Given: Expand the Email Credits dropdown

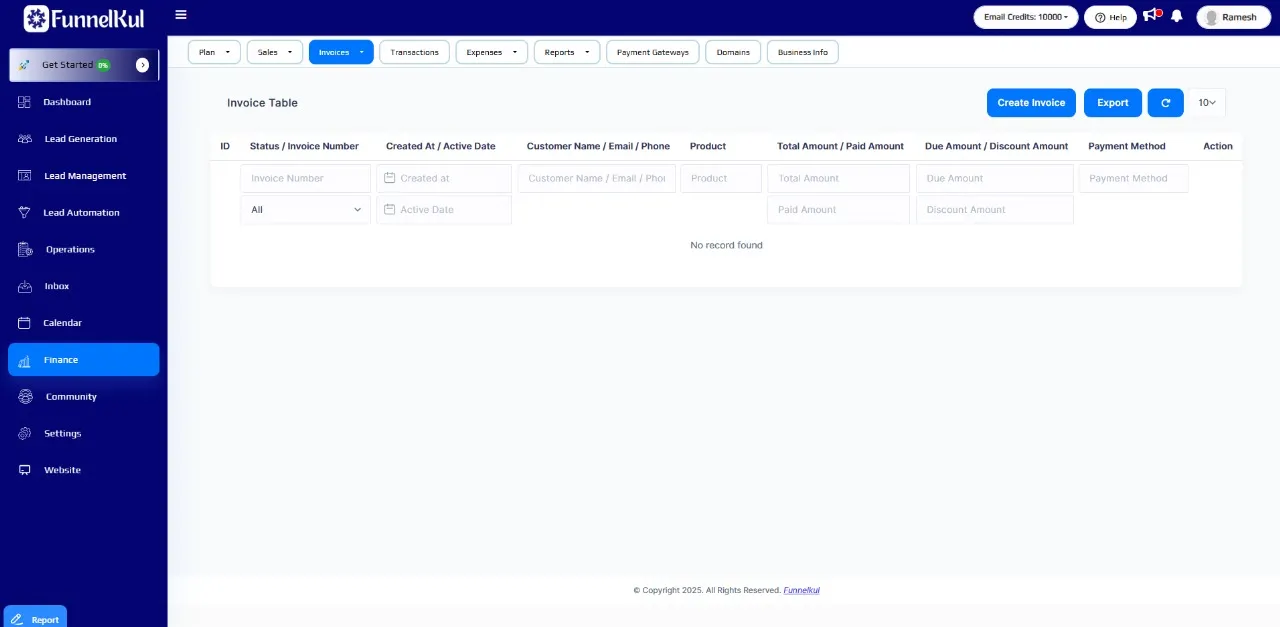Looking at the screenshot, I should tap(1025, 17).
